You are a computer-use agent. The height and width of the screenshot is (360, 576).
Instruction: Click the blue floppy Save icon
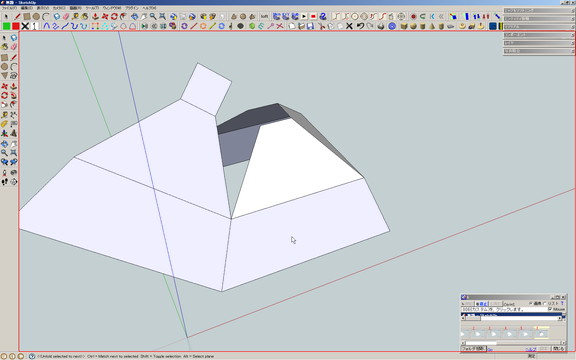pos(310,26)
